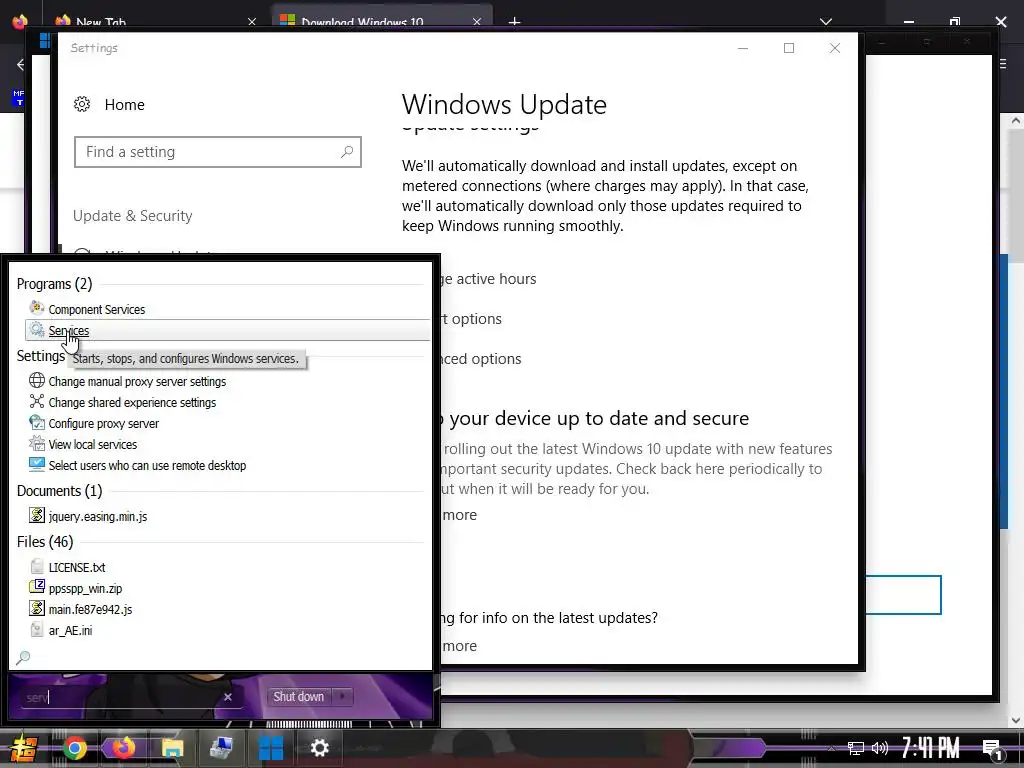Click the Configure proxy server icon
Screen dimensions: 1024x768
coord(37,422)
